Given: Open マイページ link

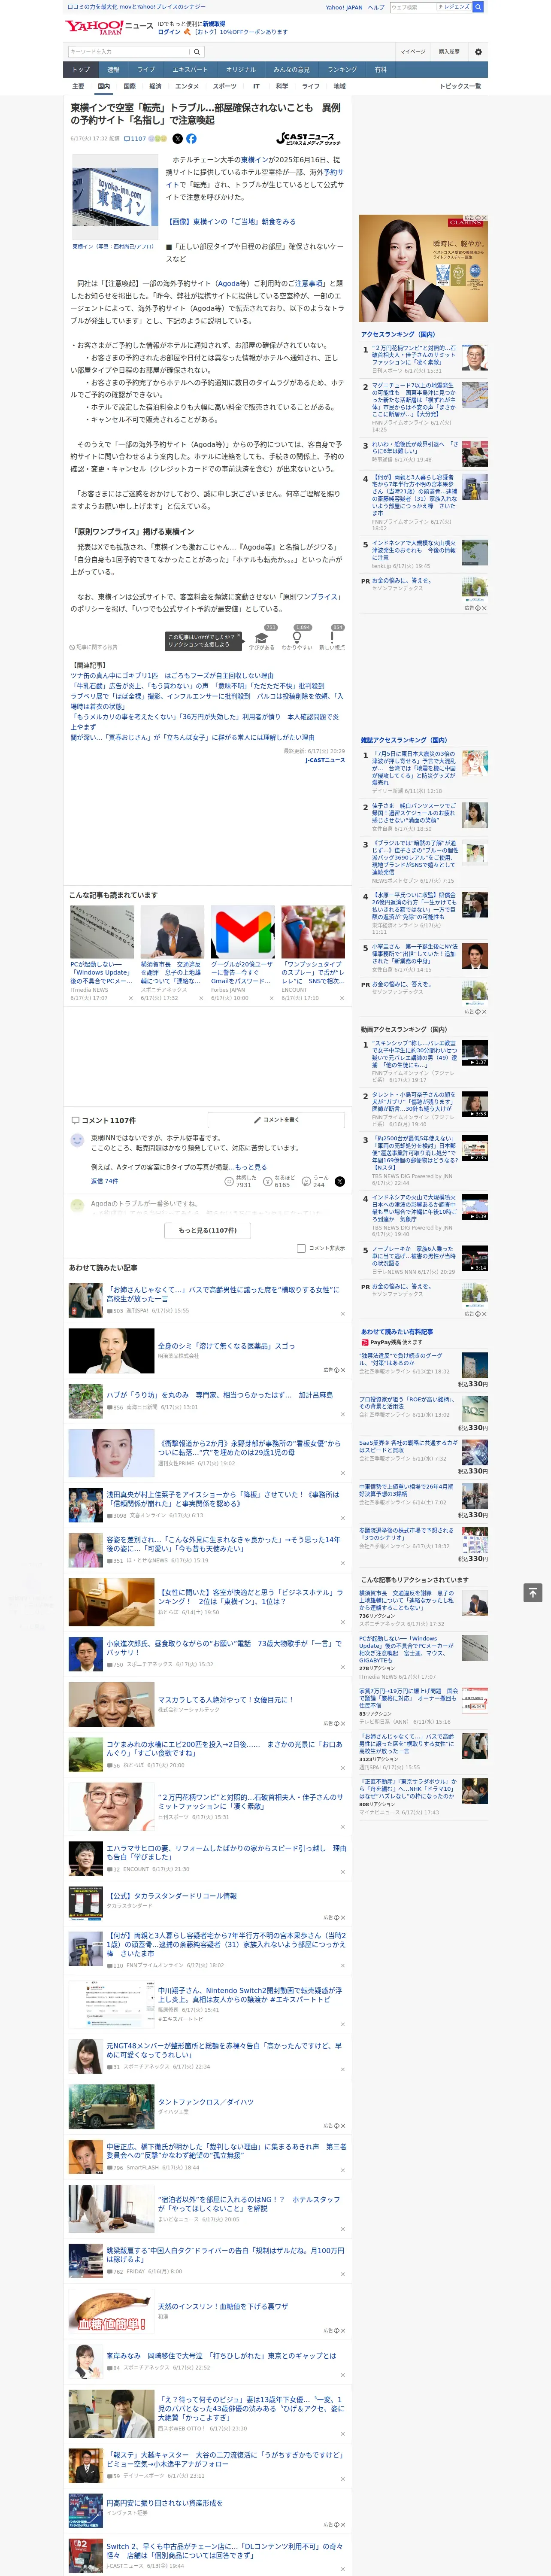Looking at the screenshot, I should pos(412,52).
